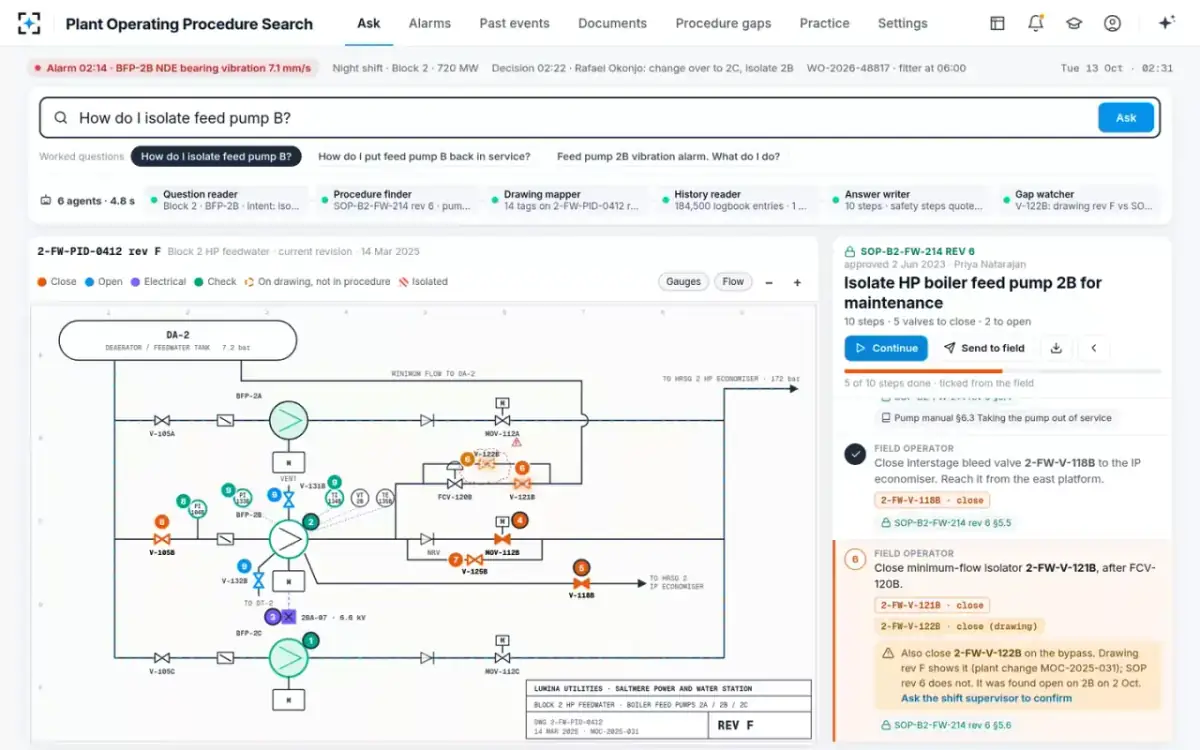The width and height of the screenshot is (1200, 750).
Task: Toggle Gauges overlay on drawing
Action: pos(683,282)
